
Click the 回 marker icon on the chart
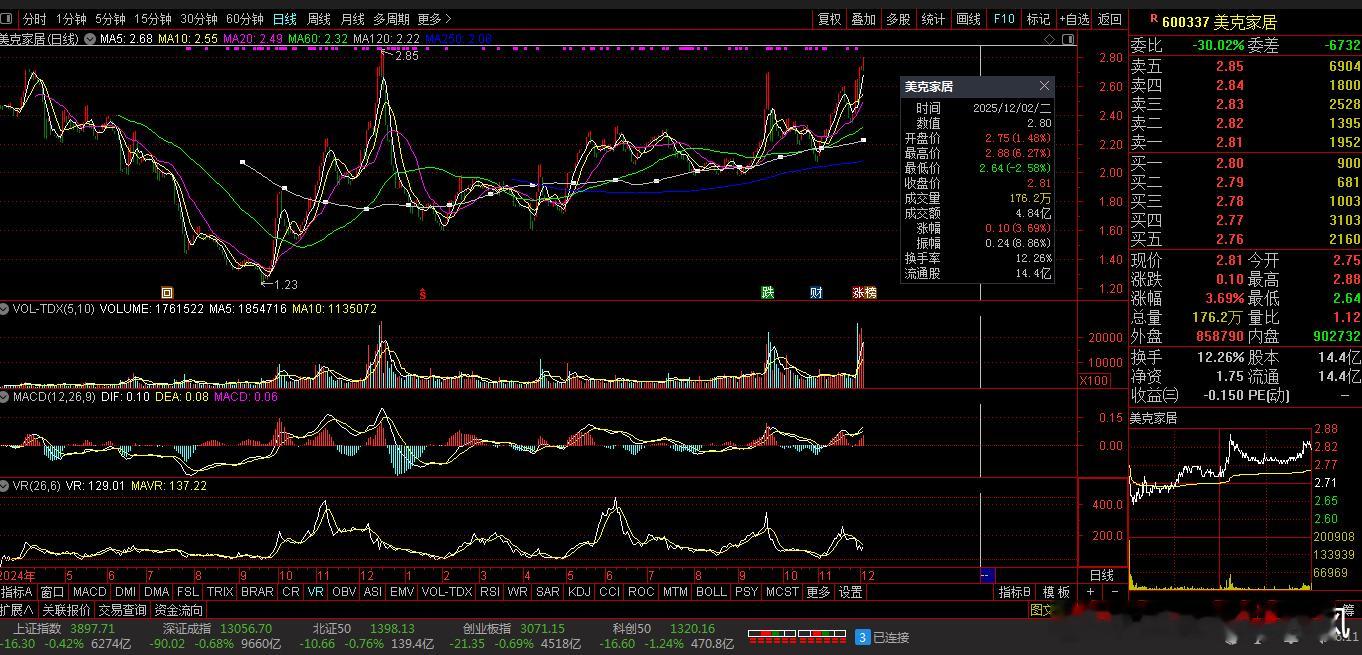pos(167,293)
